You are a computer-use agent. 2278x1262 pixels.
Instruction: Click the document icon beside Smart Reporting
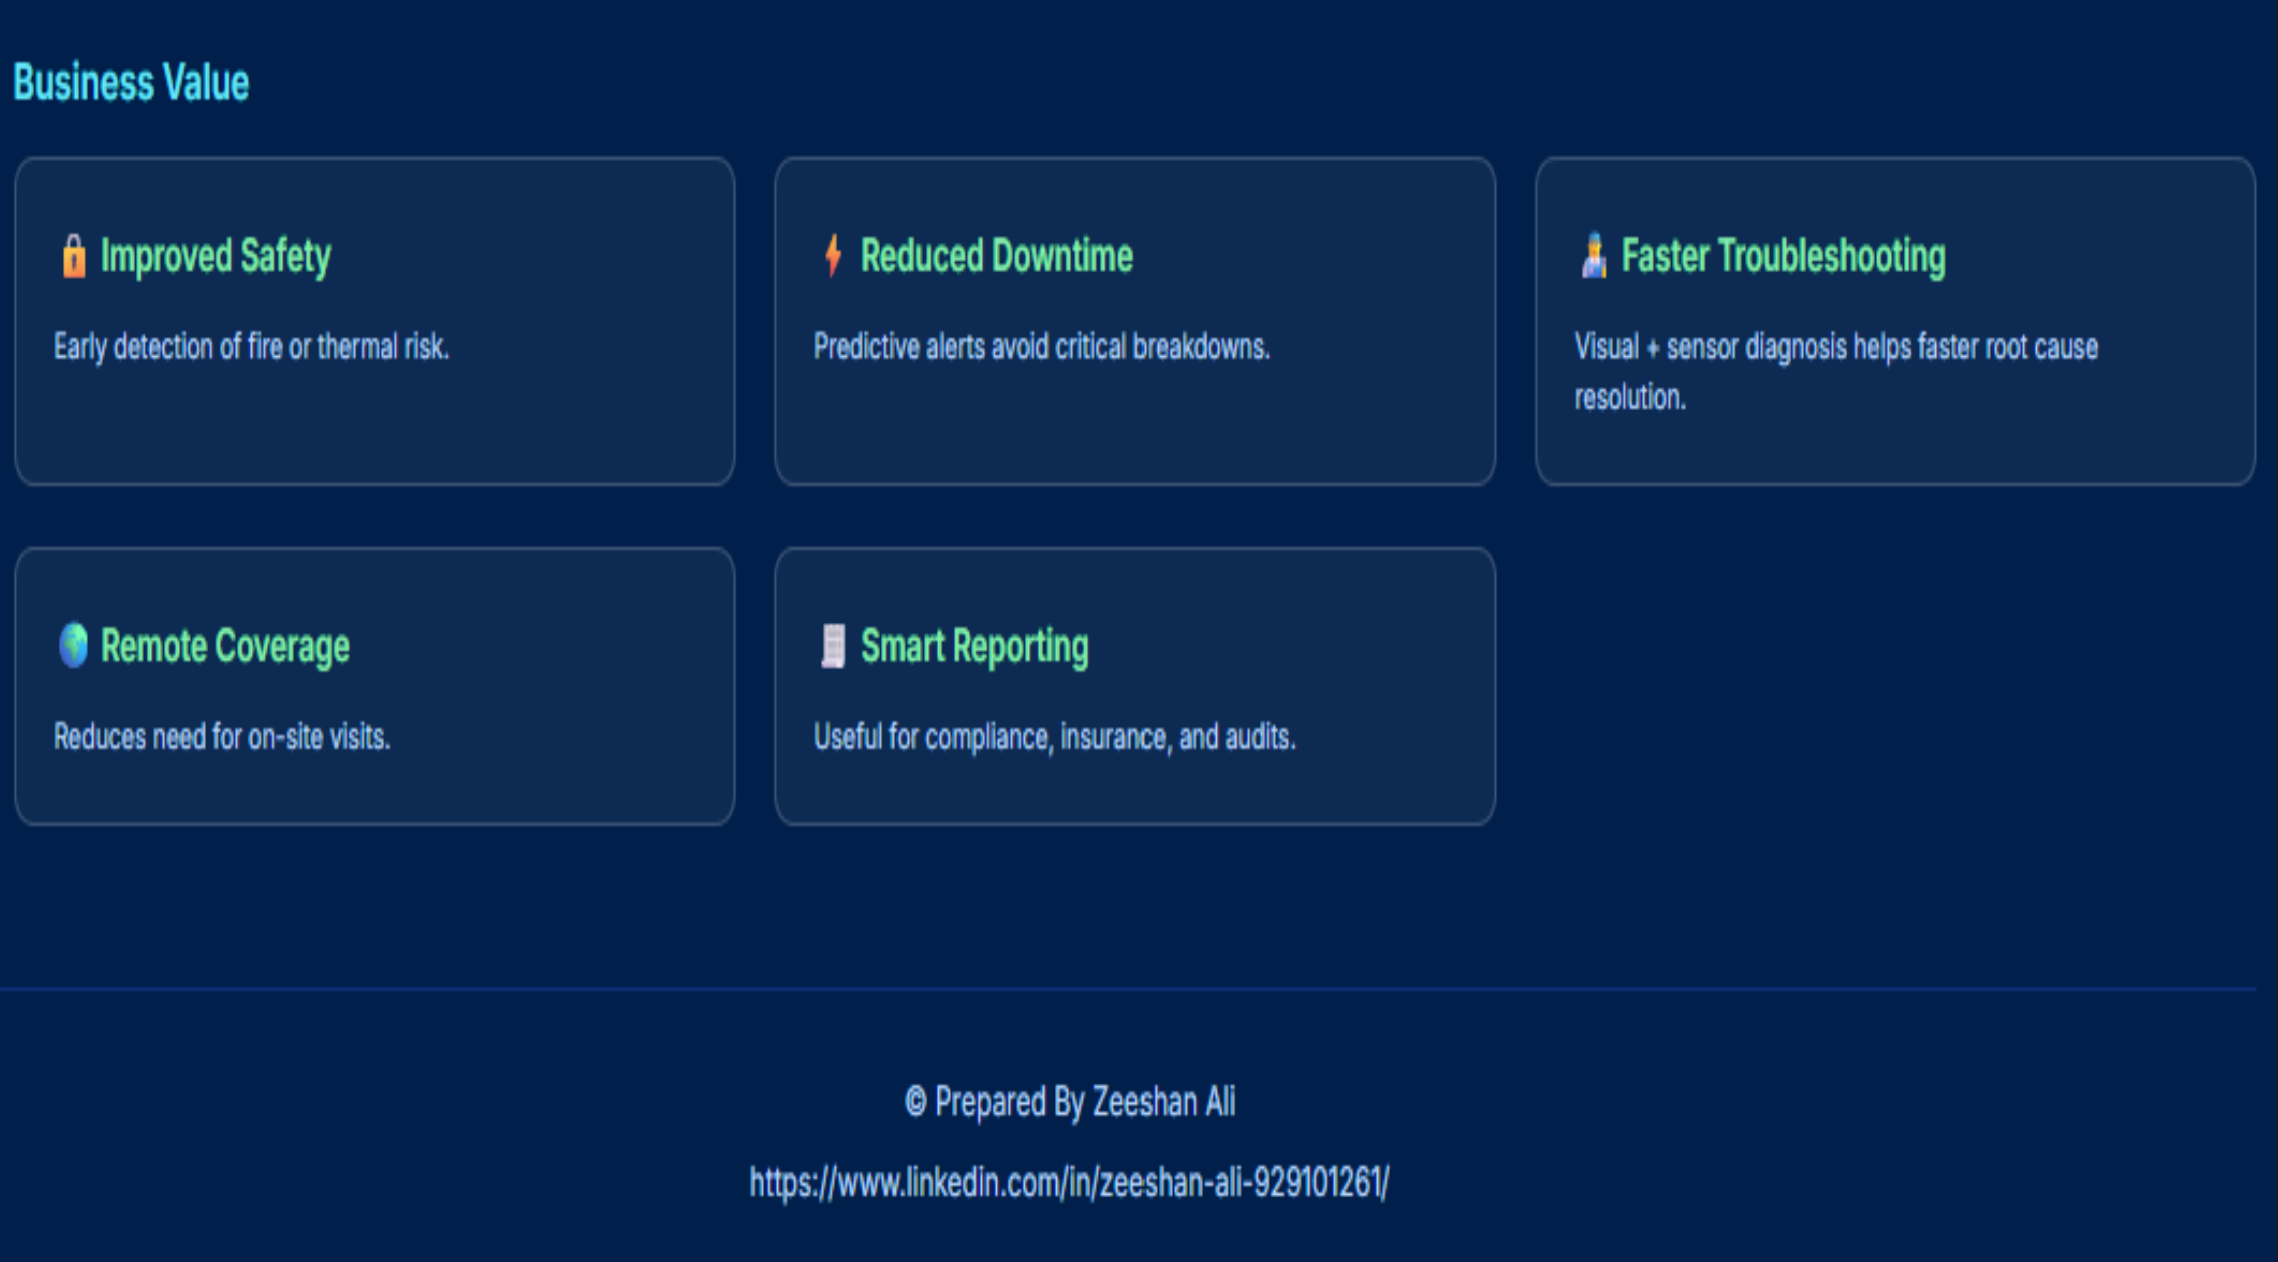point(832,645)
